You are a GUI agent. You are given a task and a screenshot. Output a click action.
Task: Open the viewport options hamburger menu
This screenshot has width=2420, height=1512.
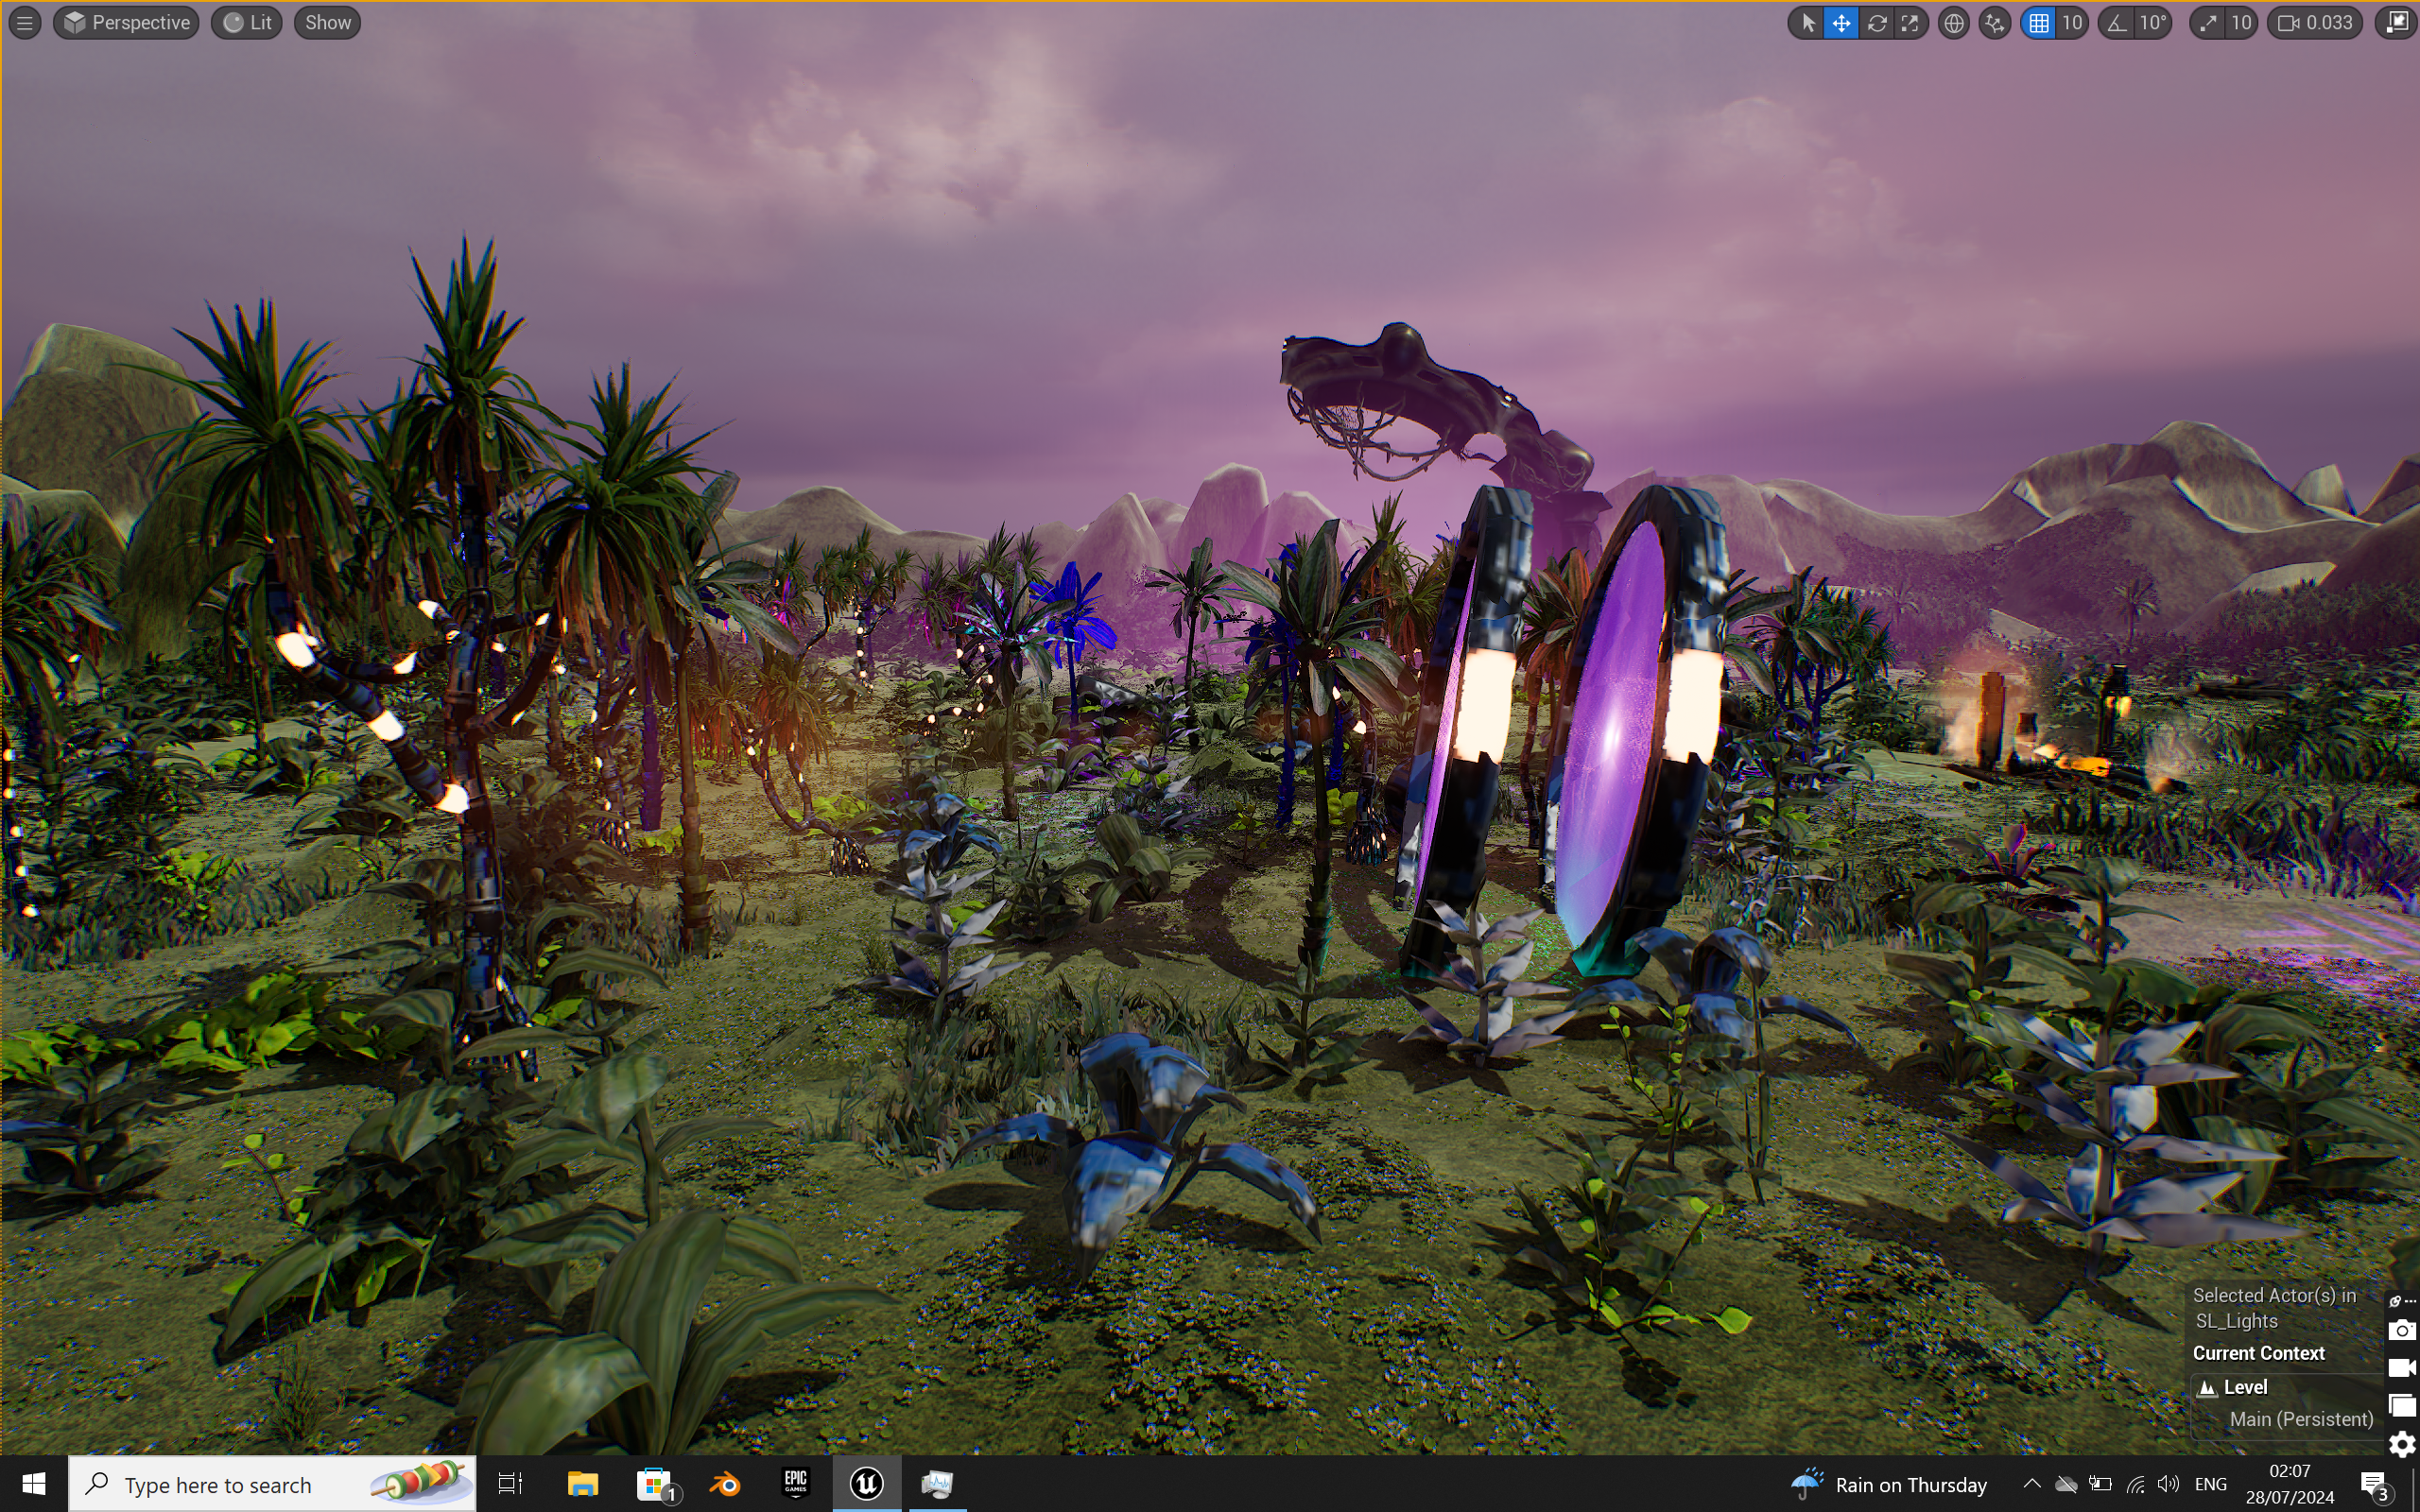pyautogui.click(x=25, y=23)
